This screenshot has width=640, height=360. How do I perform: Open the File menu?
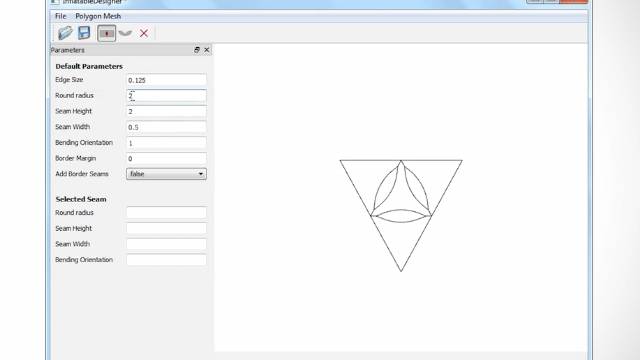point(60,16)
